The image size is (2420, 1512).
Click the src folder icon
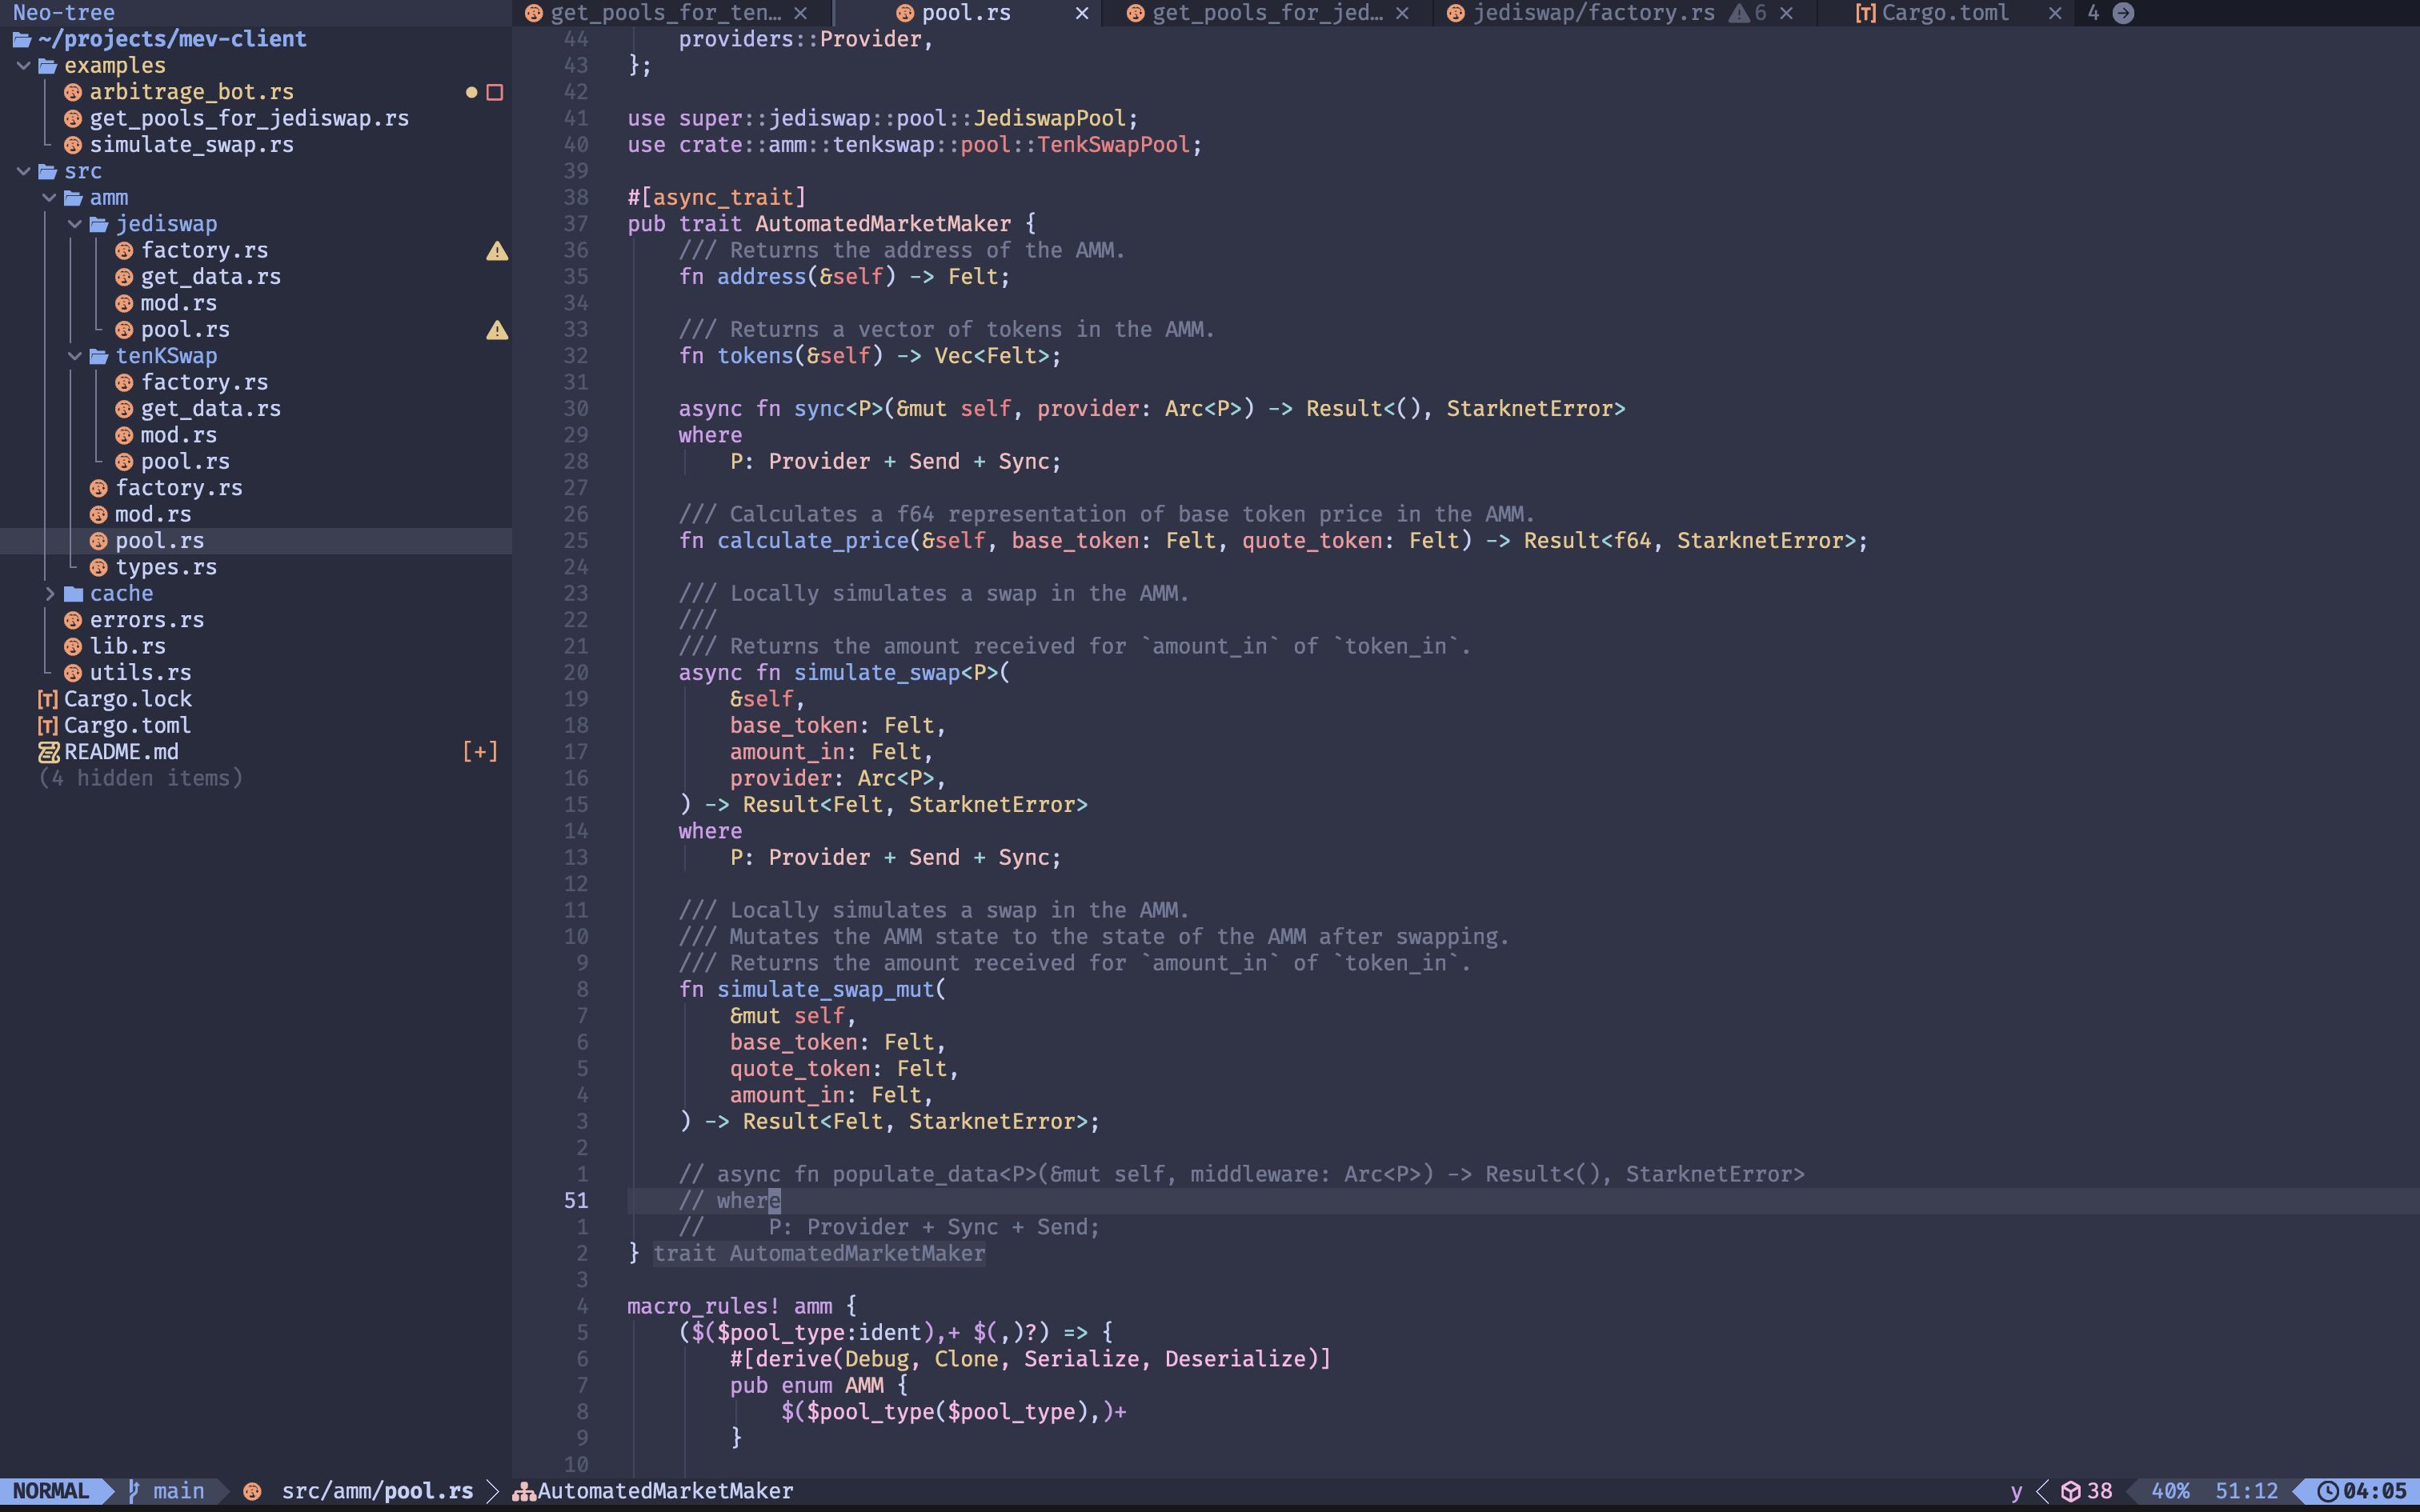(47, 171)
